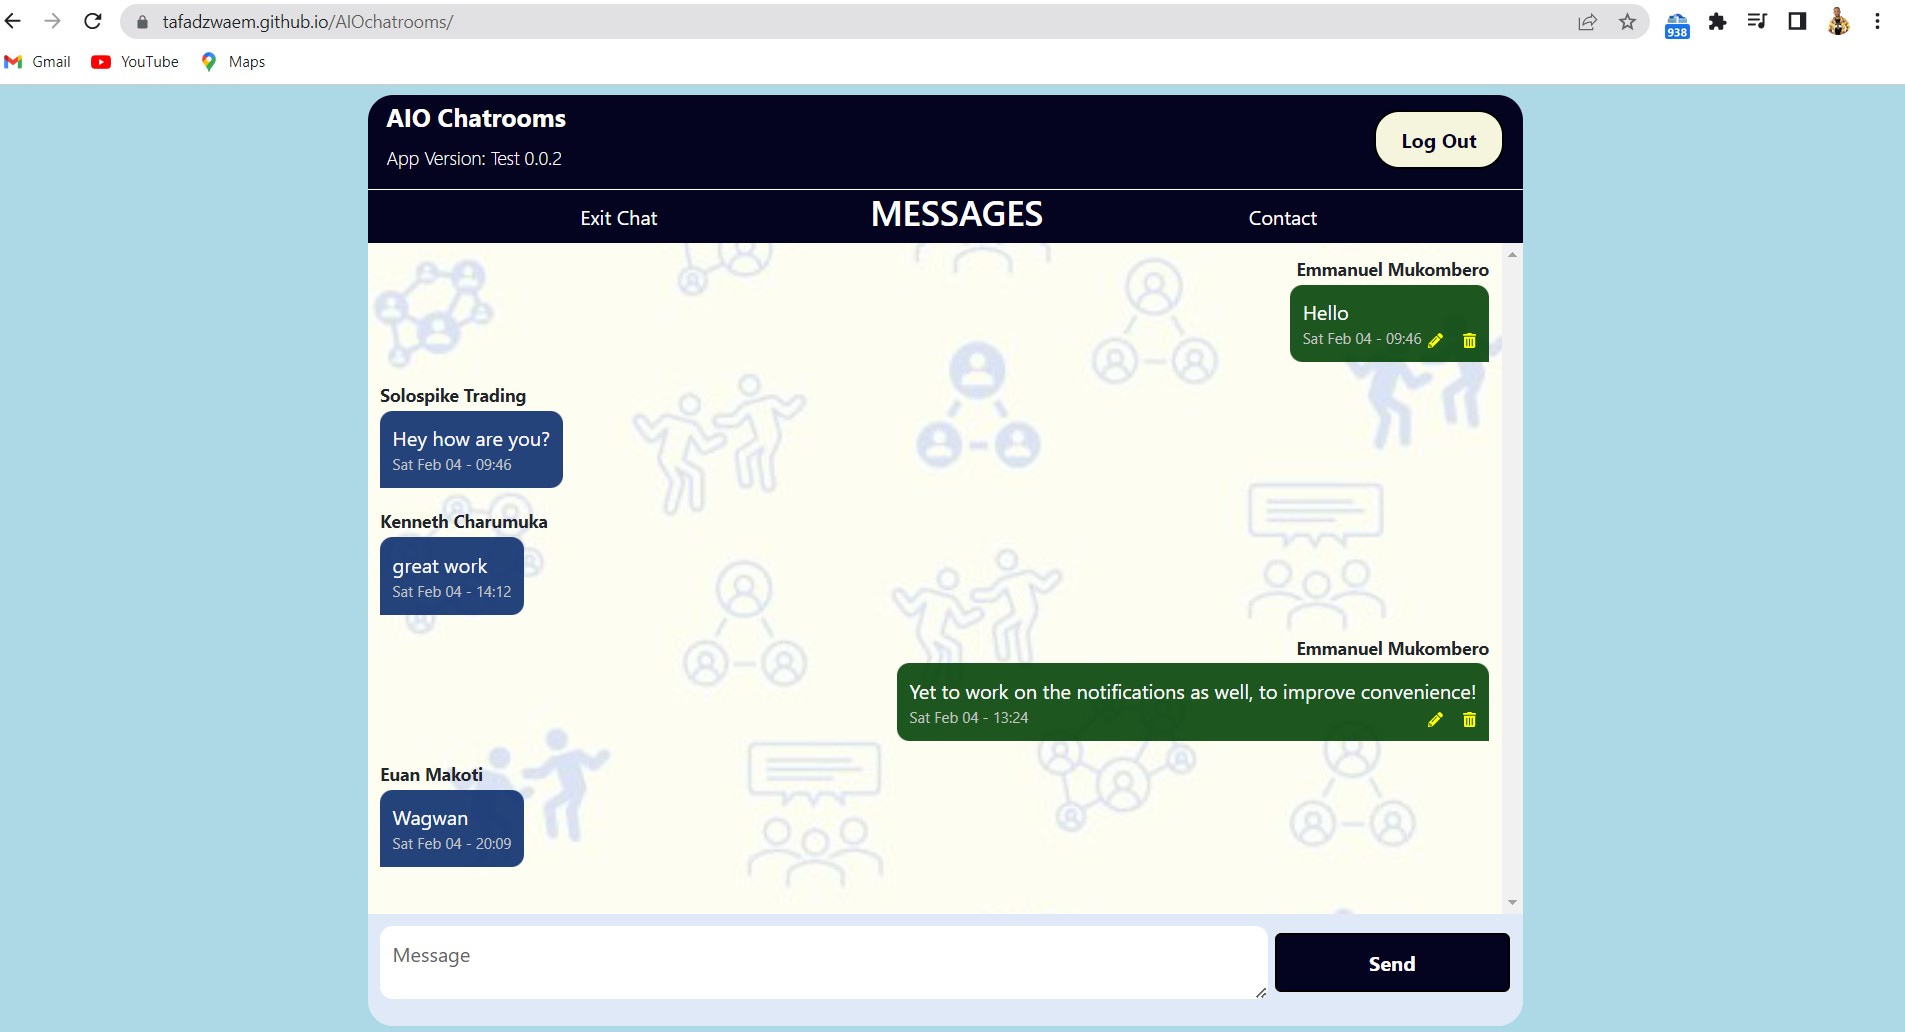Focus the Message text input box

822,961
